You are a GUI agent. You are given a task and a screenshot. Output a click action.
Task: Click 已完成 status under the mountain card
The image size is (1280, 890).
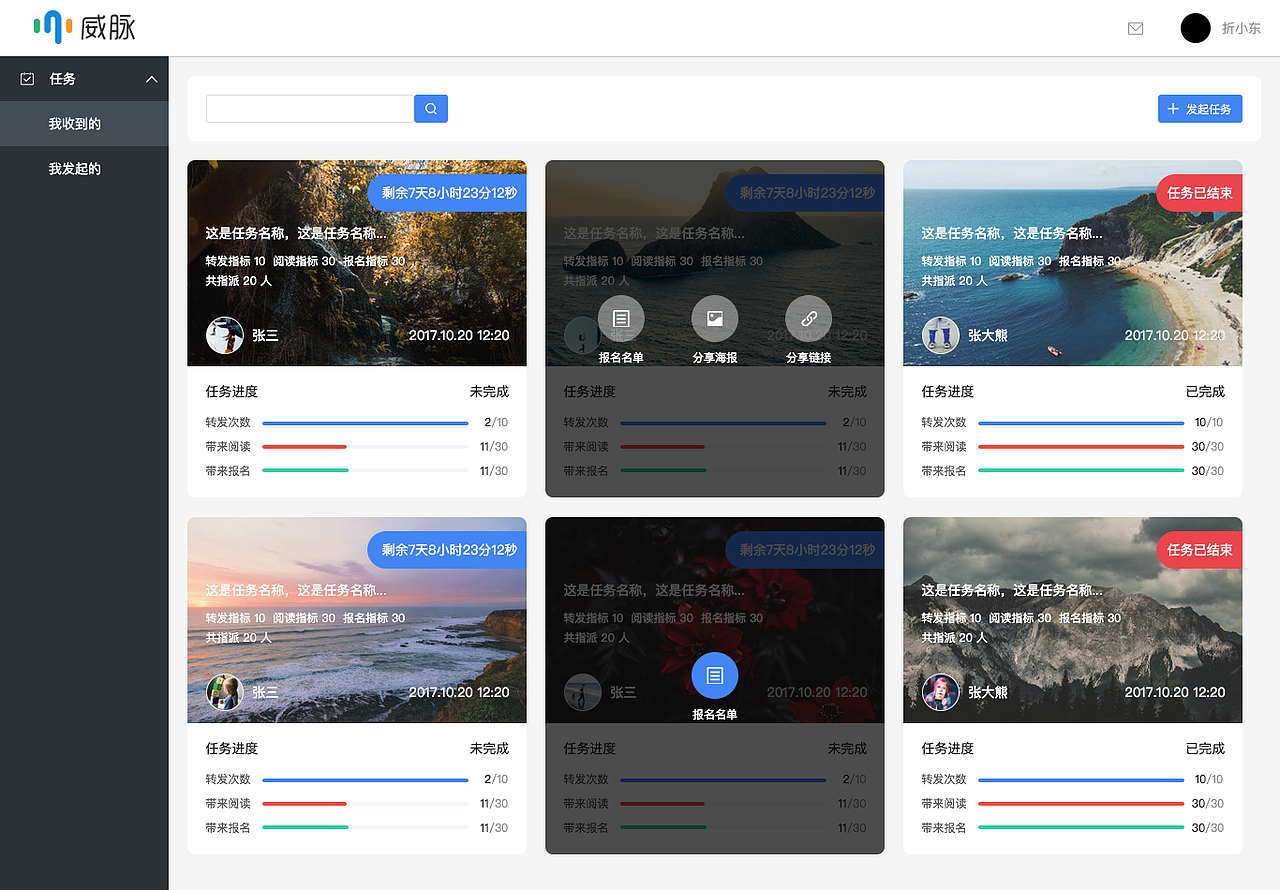pos(1206,749)
